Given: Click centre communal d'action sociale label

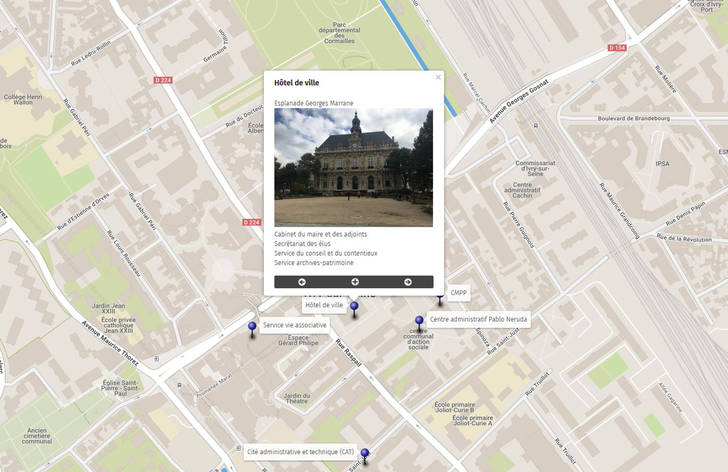Looking at the screenshot, I should pos(418,339).
